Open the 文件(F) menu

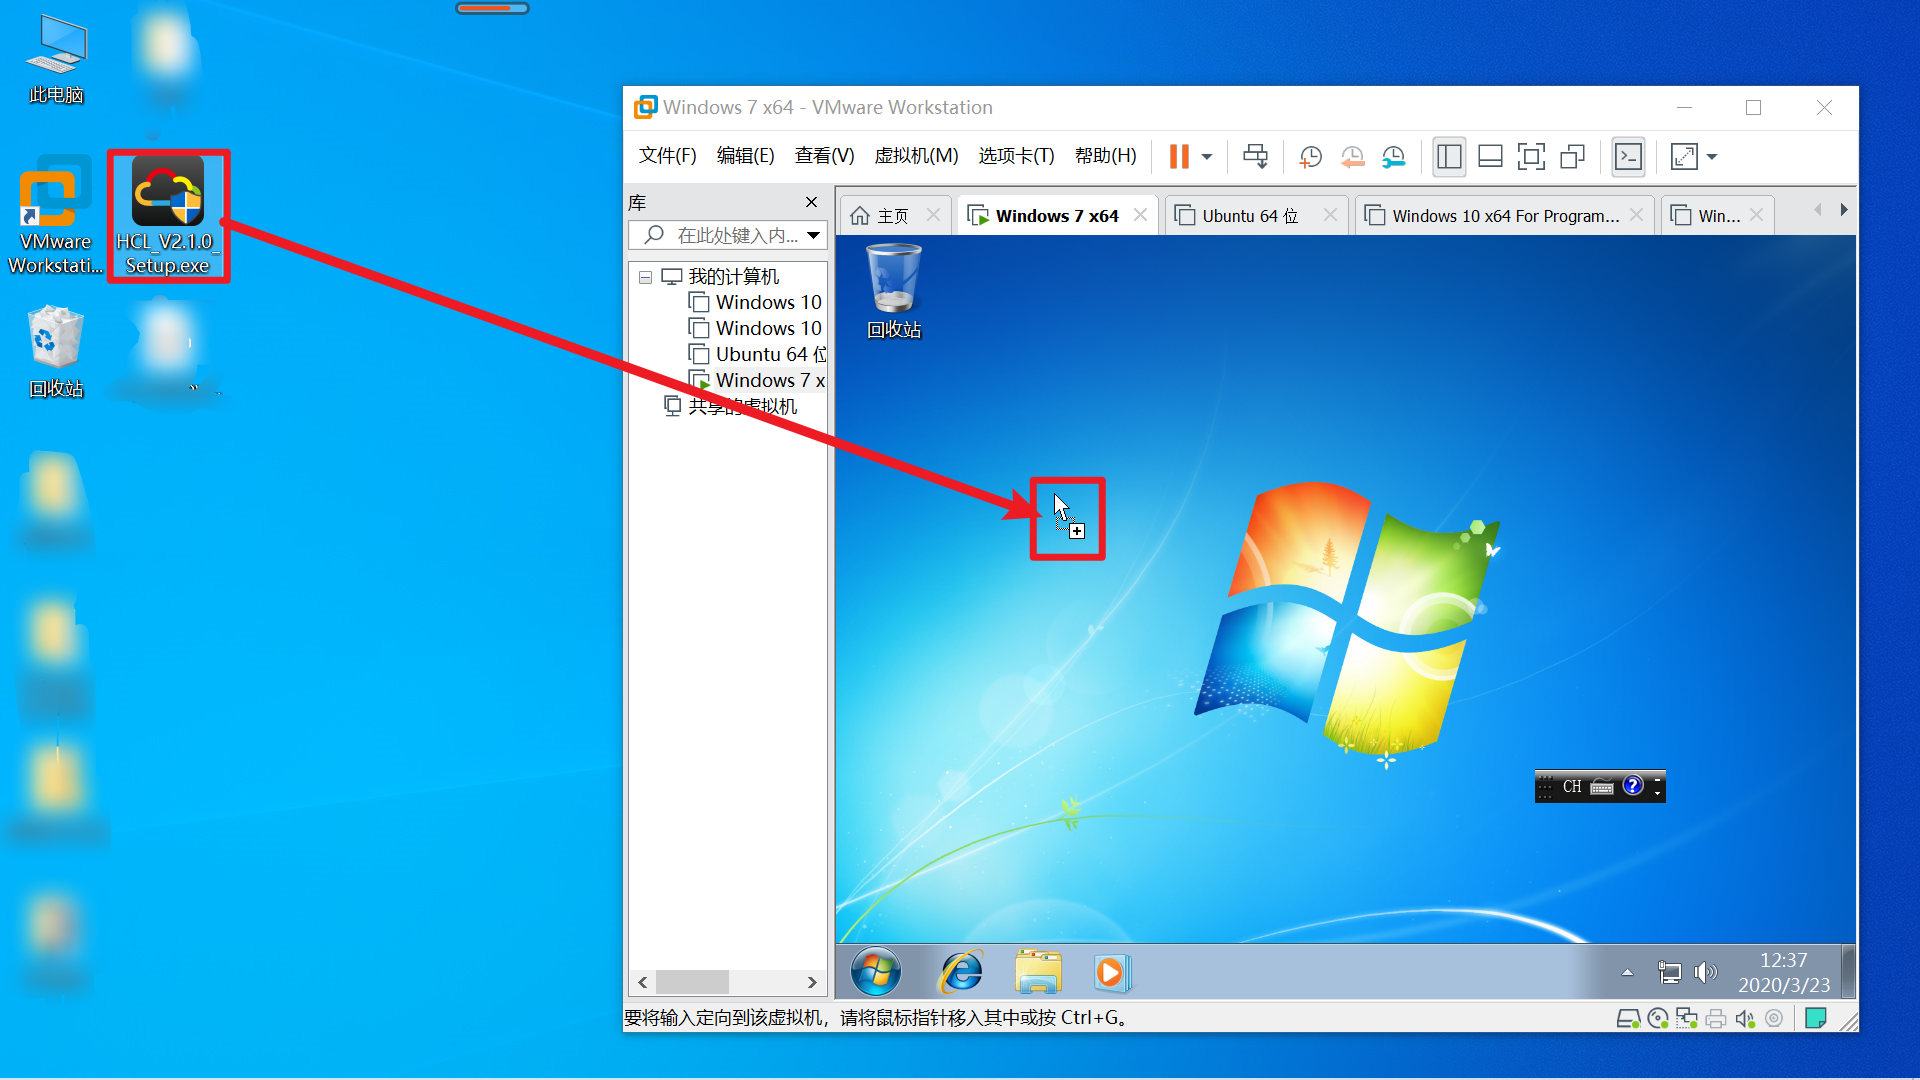[668, 156]
